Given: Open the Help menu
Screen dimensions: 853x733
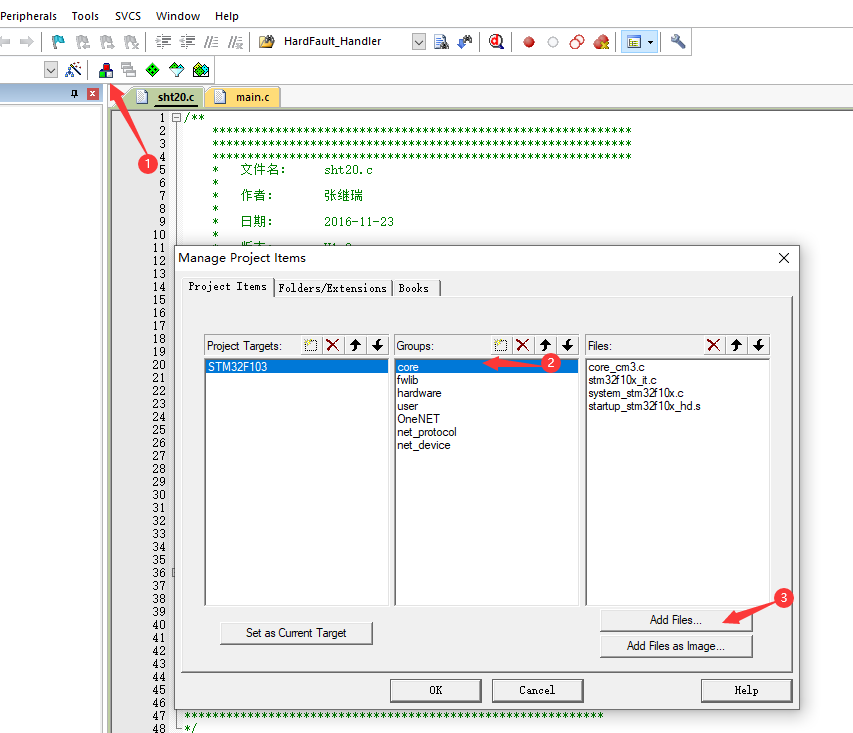Looking at the screenshot, I should pos(227,16).
